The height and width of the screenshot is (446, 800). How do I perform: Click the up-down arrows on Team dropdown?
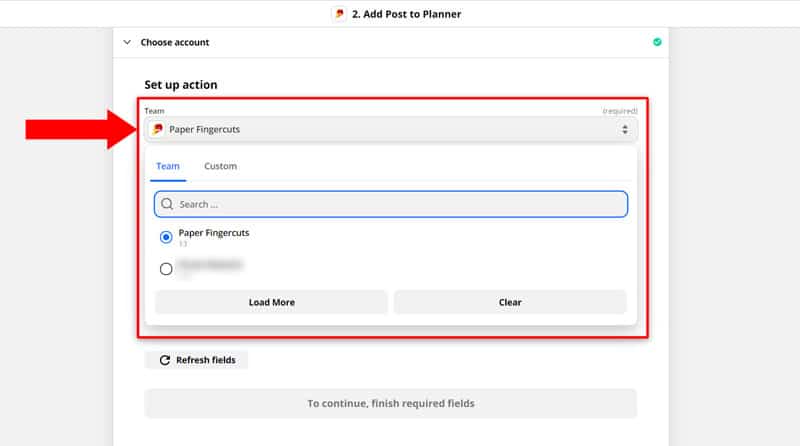click(624, 130)
